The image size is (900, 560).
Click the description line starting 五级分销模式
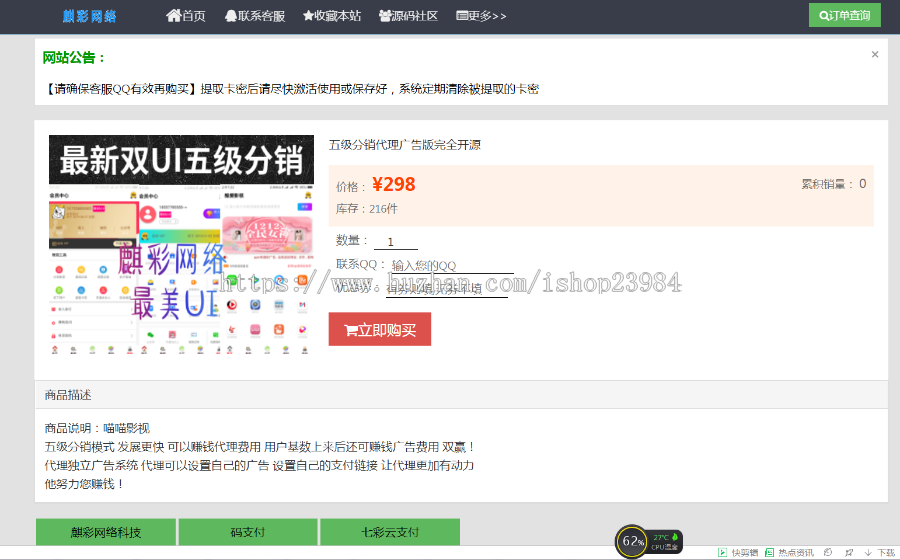tap(259, 447)
